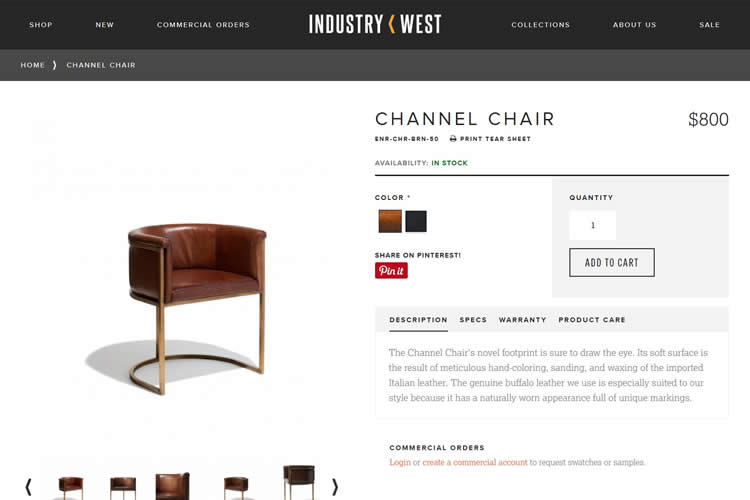Open the Sale page
The height and width of the screenshot is (500, 750).
709,25
